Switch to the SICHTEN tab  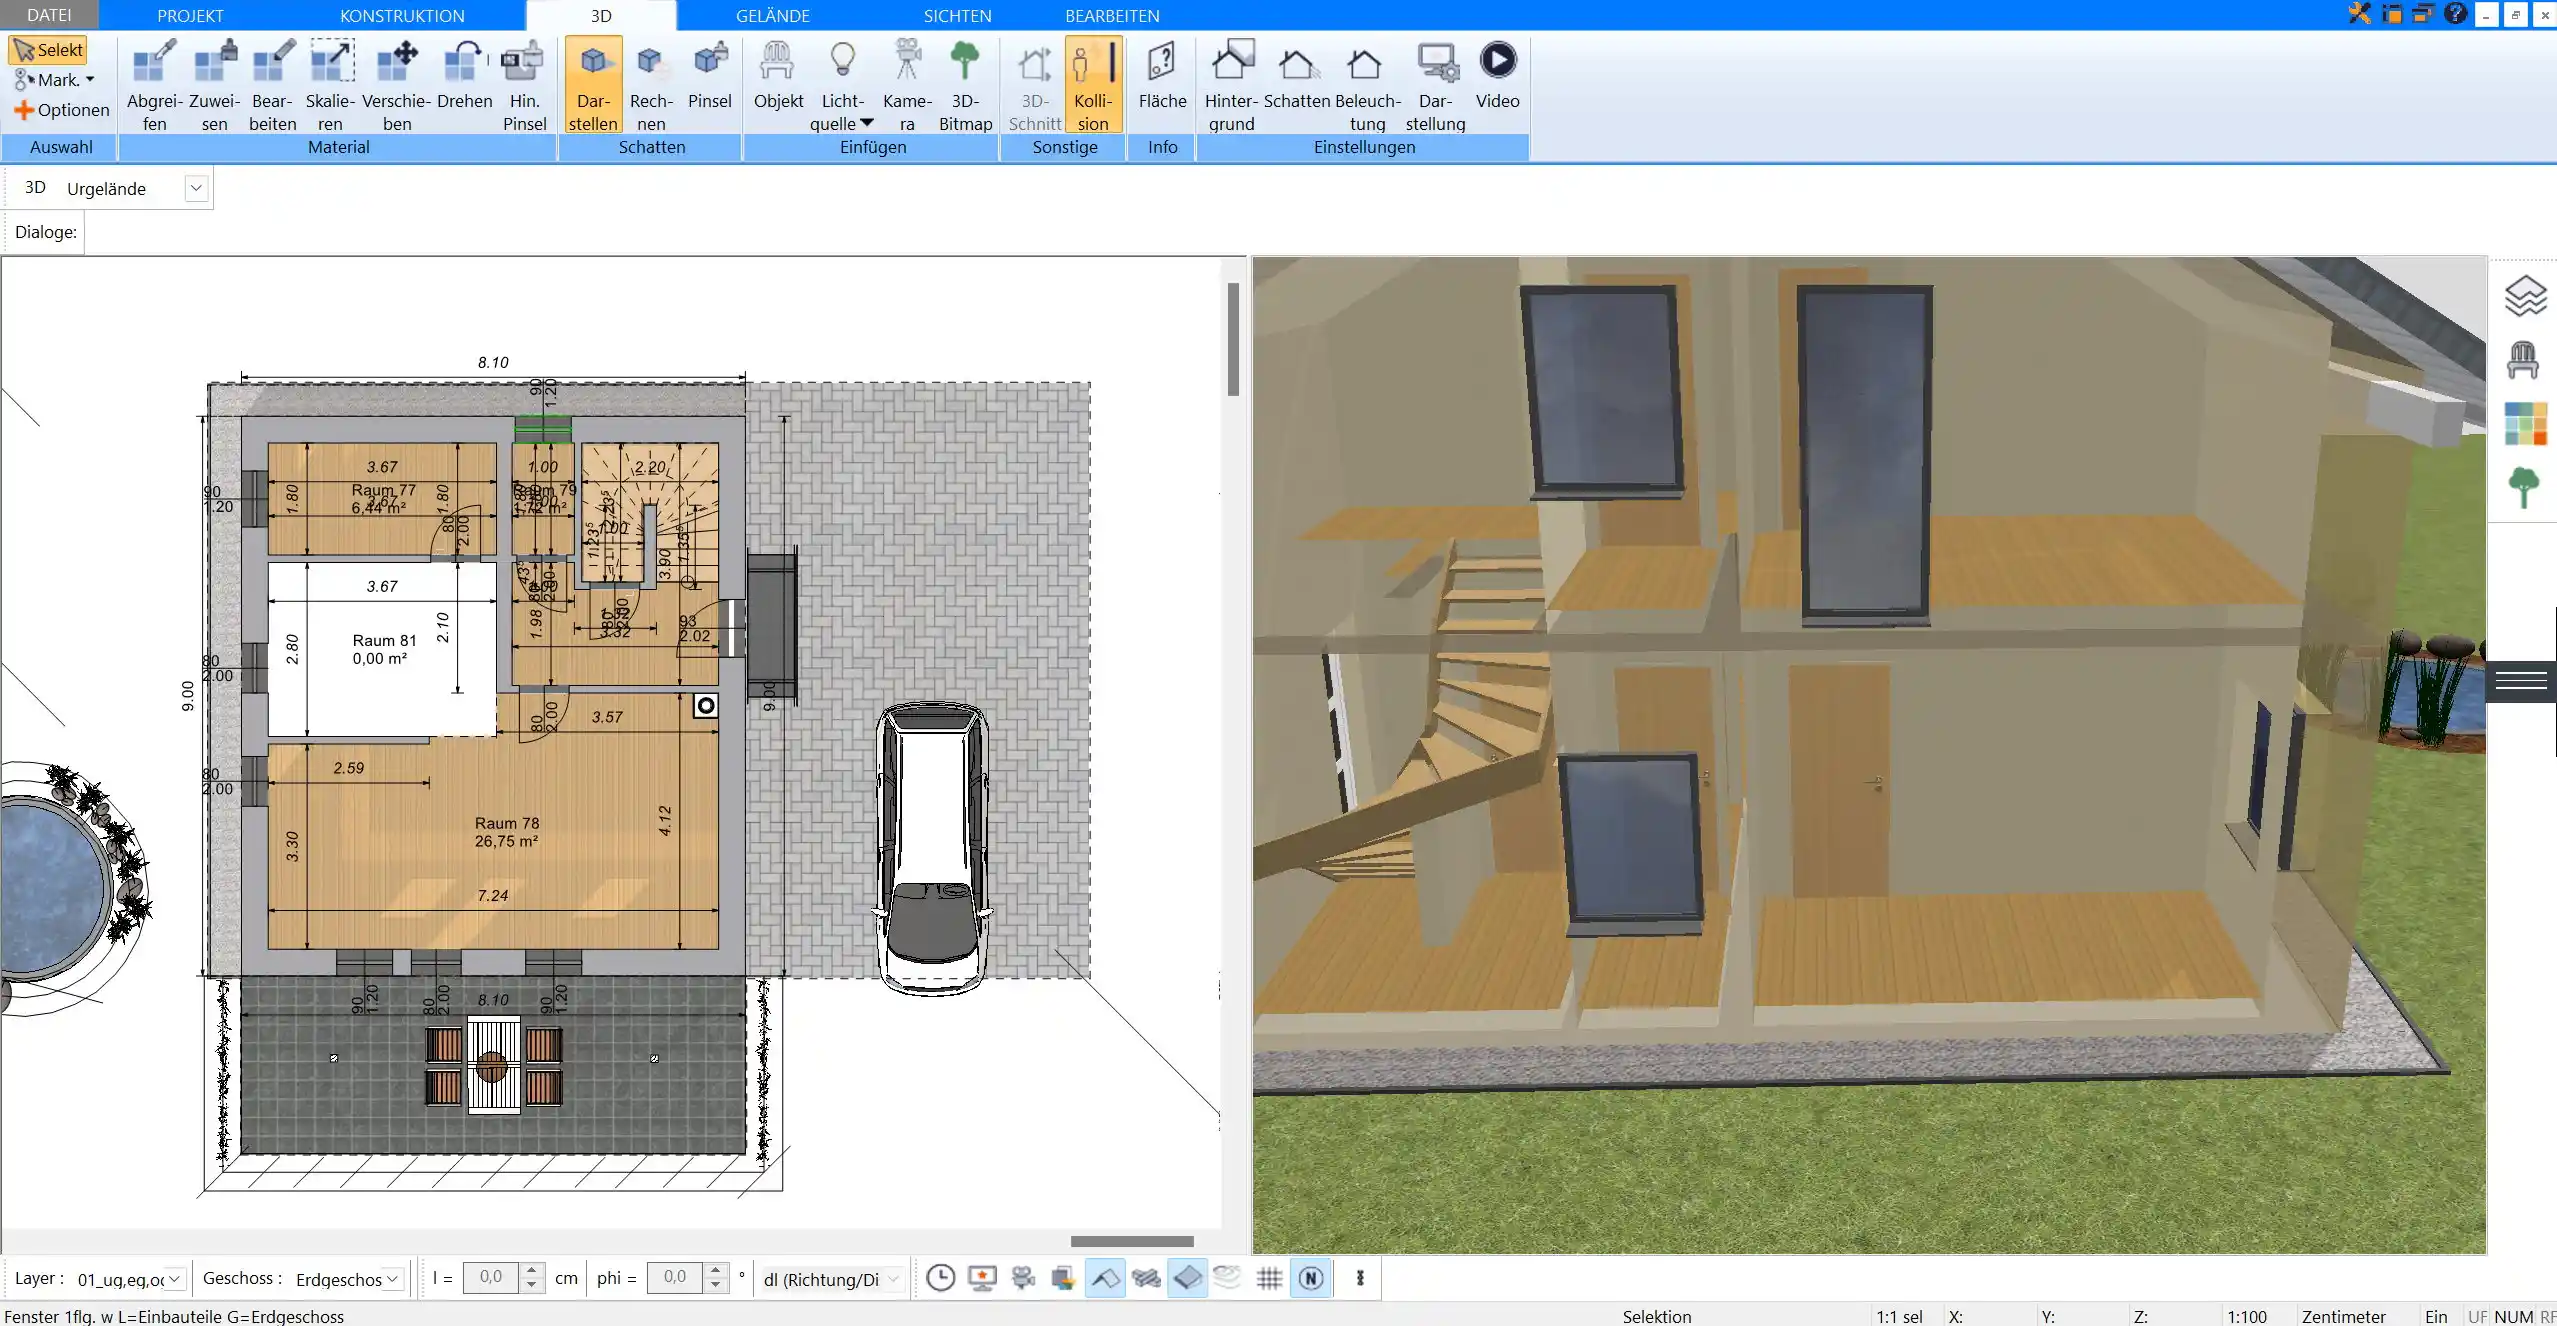(957, 16)
